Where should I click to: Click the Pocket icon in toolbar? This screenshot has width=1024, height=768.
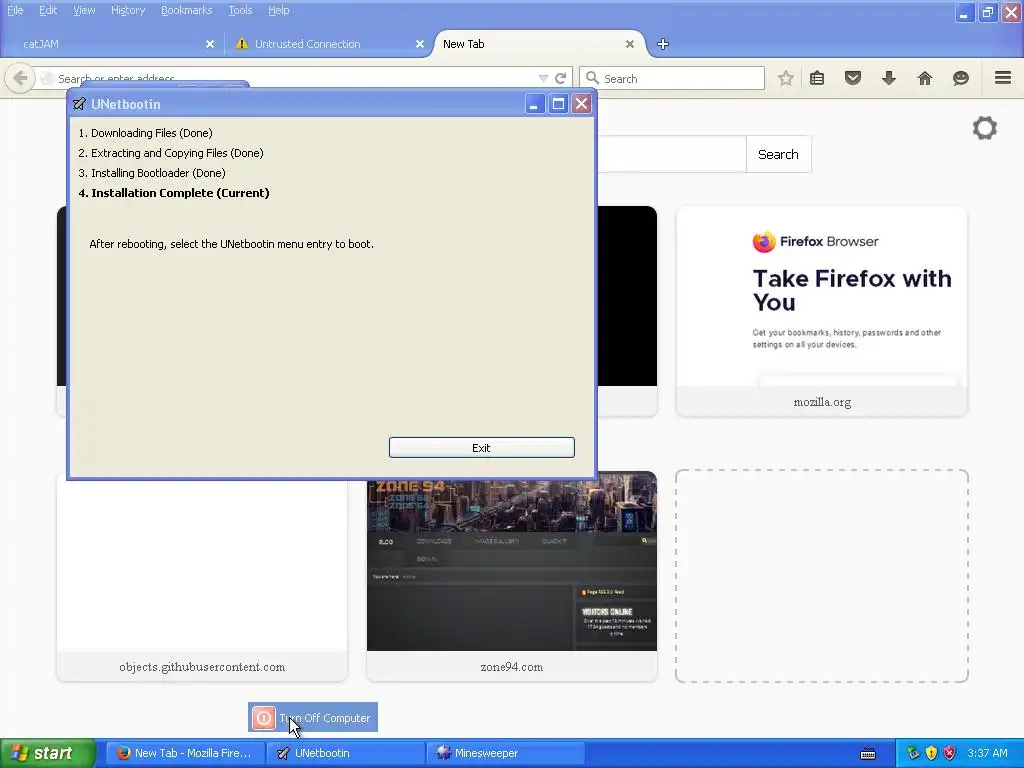tap(853, 78)
